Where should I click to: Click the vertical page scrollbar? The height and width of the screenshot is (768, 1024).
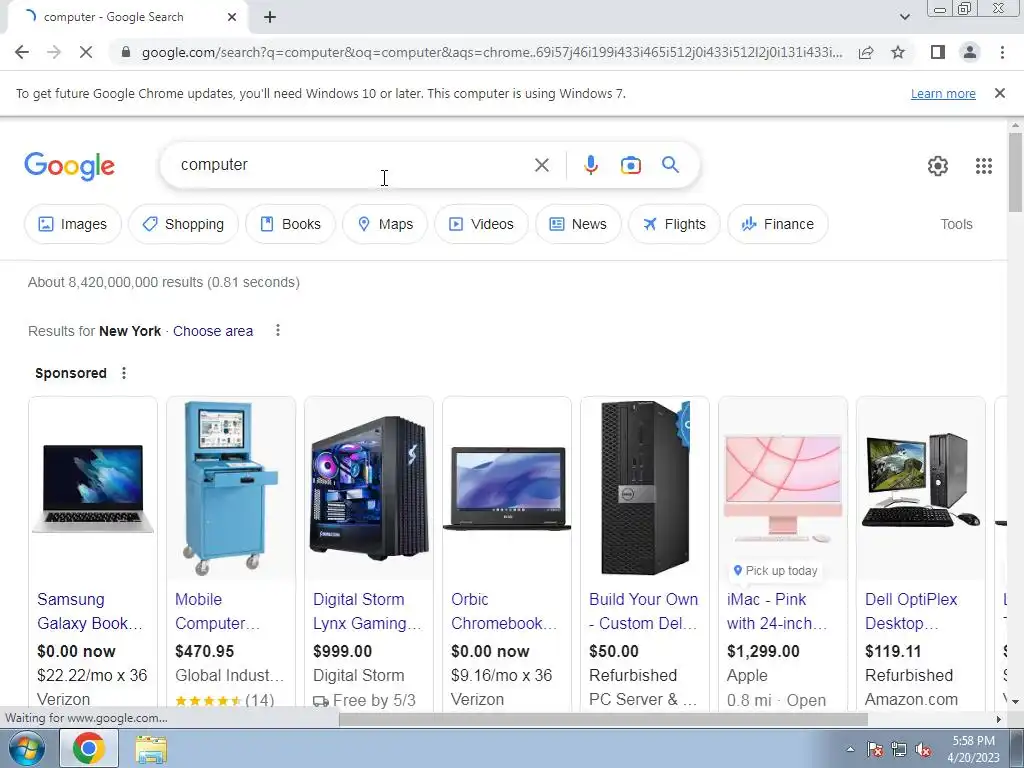(x=1015, y=172)
